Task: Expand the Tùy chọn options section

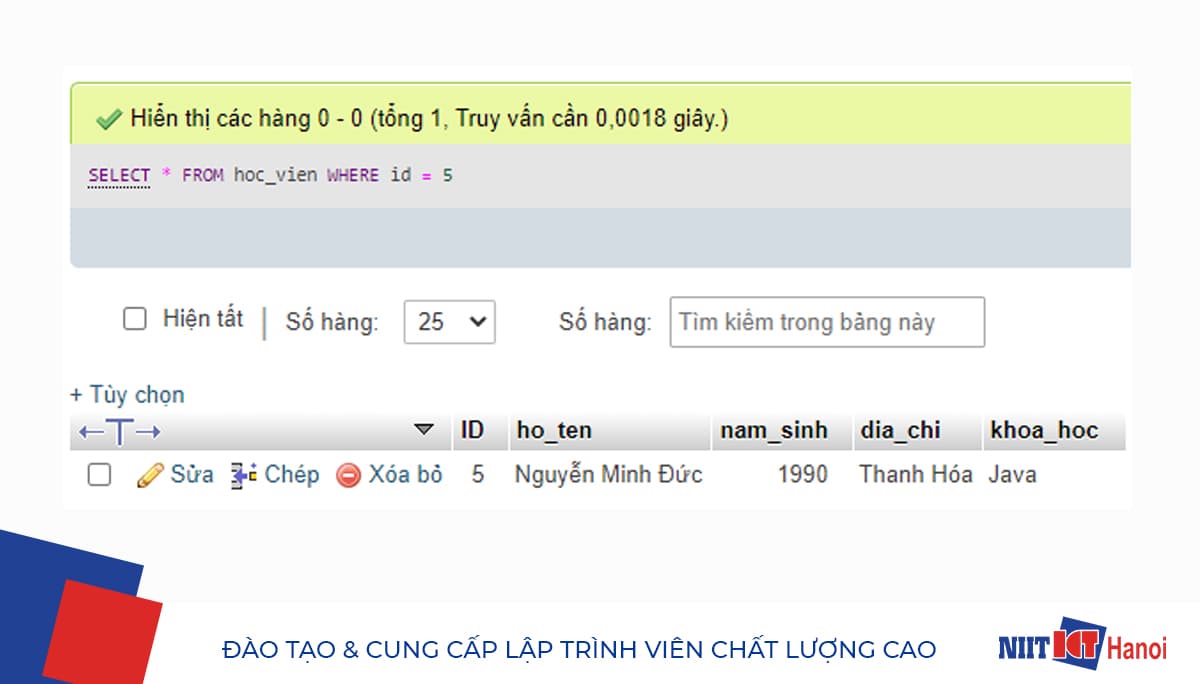Action: point(126,395)
